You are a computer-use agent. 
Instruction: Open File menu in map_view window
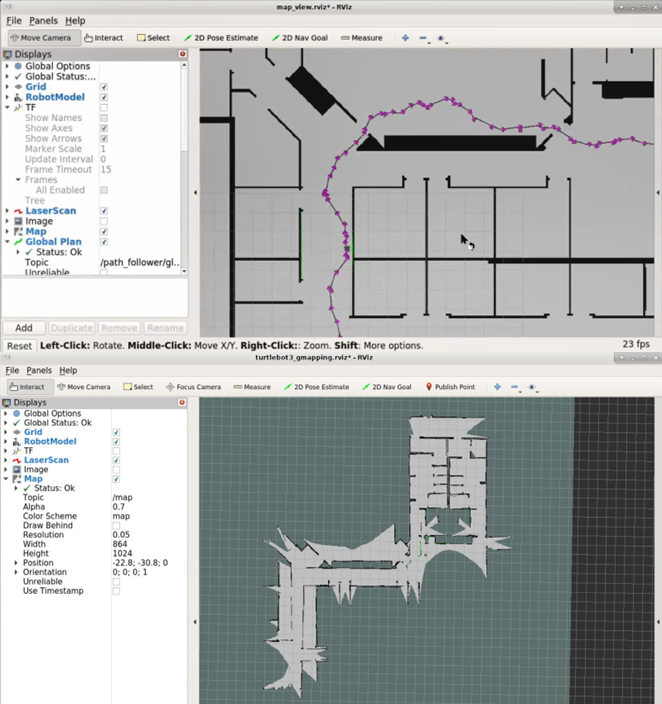click(14, 21)
